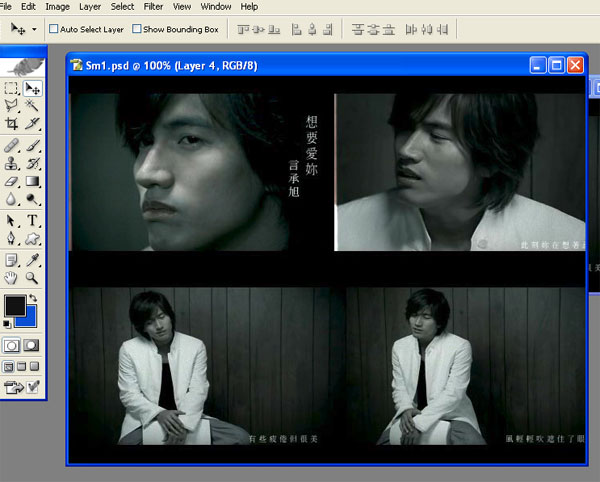The width and height of the screenshot is (600, 482).
Task: Open the Help menu
Action: click(249, 7)
